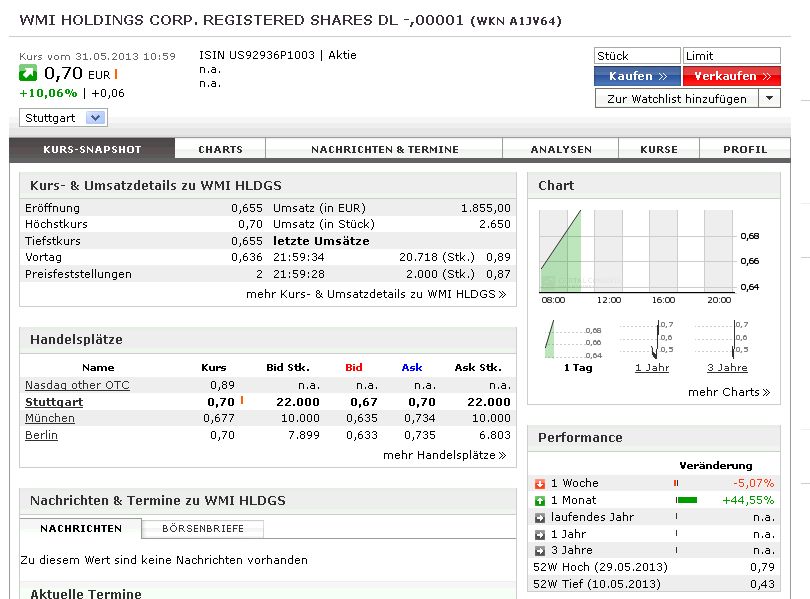The image size is (810, 599).
Task: Click the blue Kaufen button
Action: pyautogui.click(x=637, y=76)
